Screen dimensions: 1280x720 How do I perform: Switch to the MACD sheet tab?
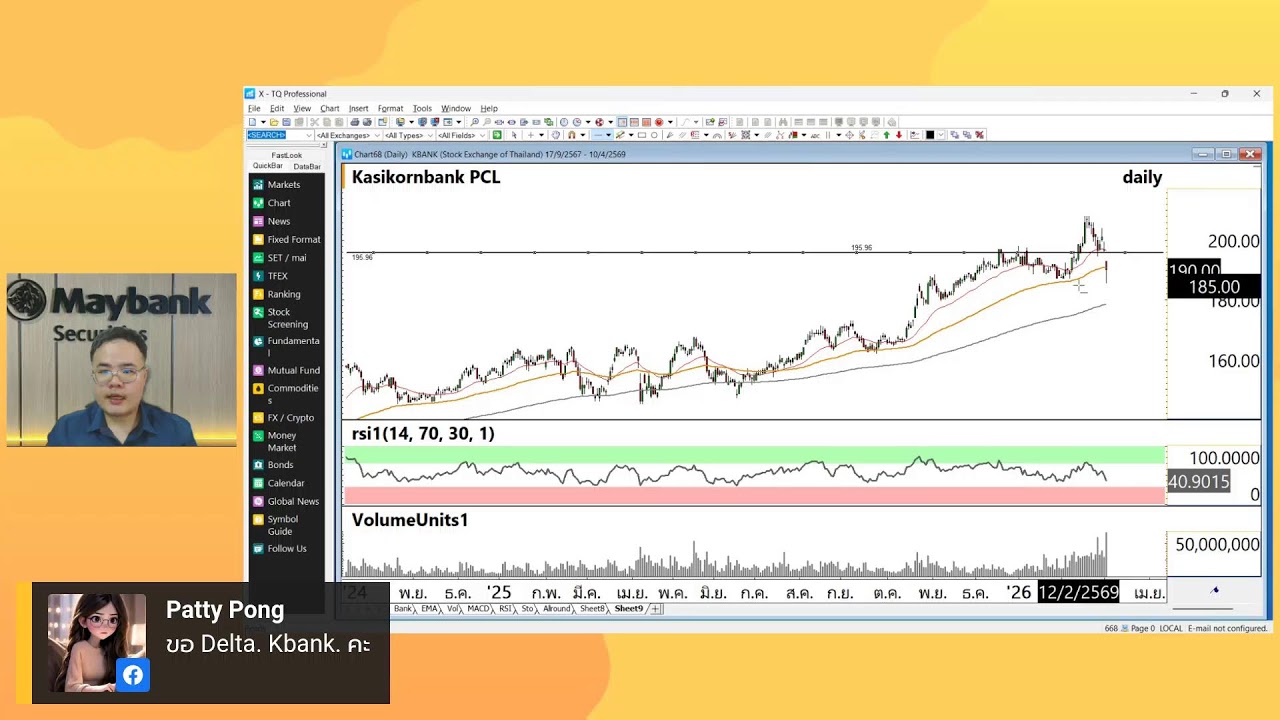click(x=478, y=609)
